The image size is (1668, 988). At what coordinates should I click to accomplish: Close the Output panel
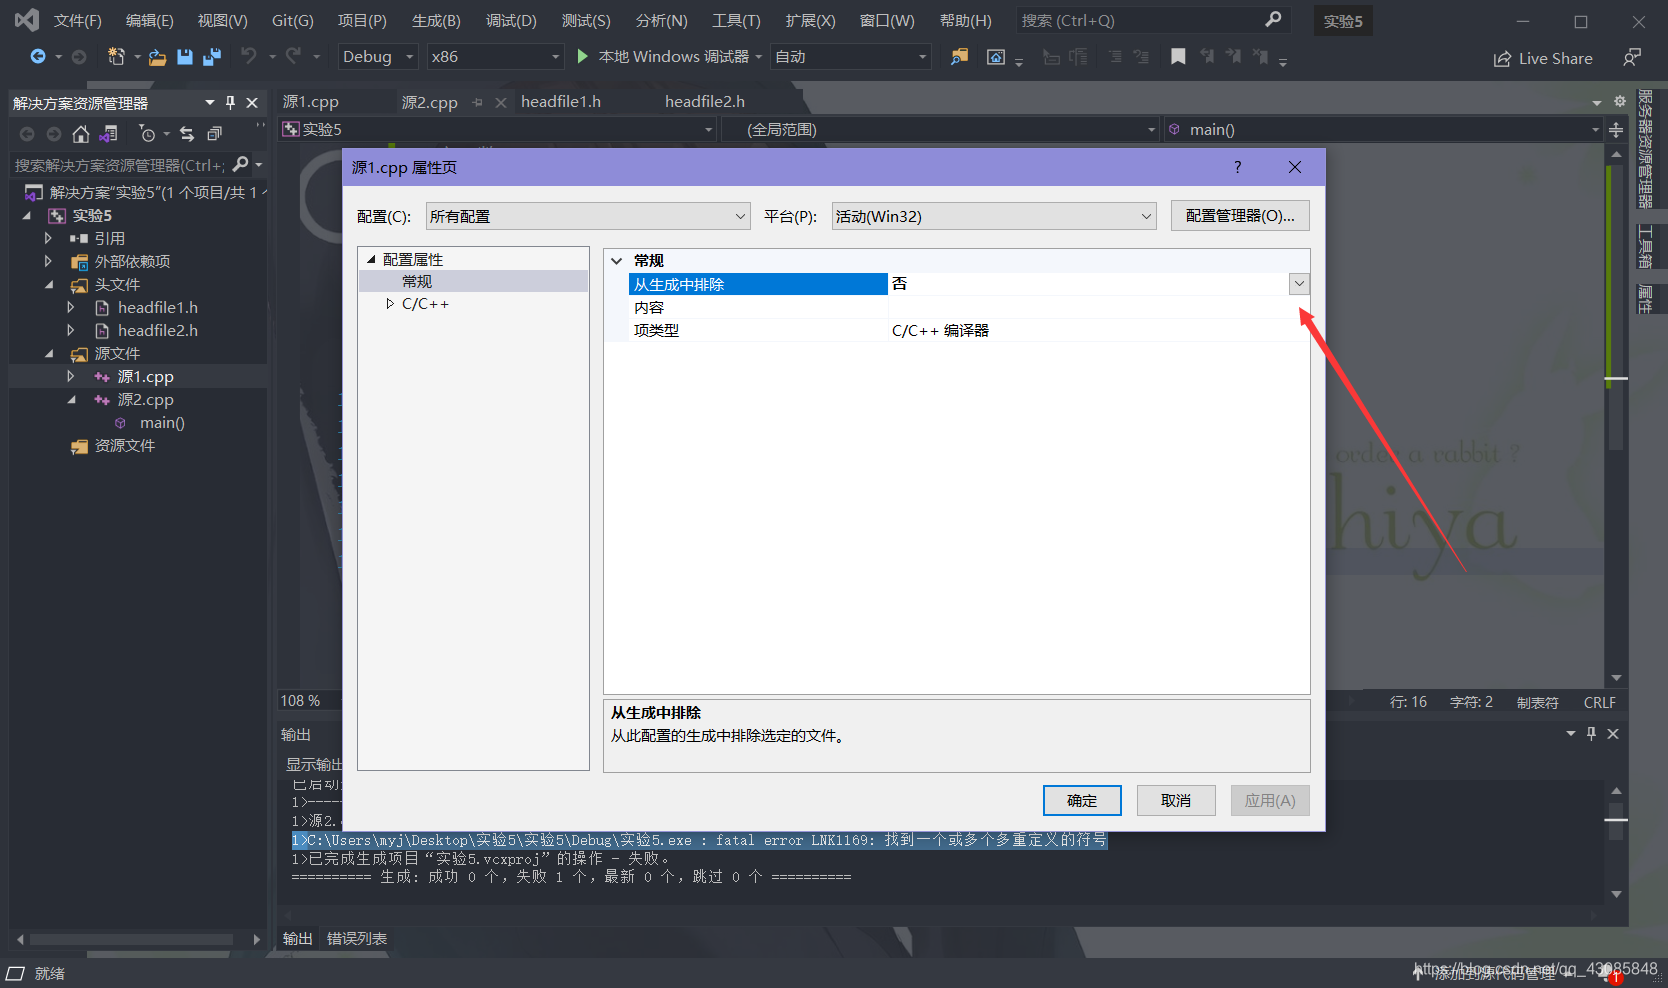coord(1613,734)
